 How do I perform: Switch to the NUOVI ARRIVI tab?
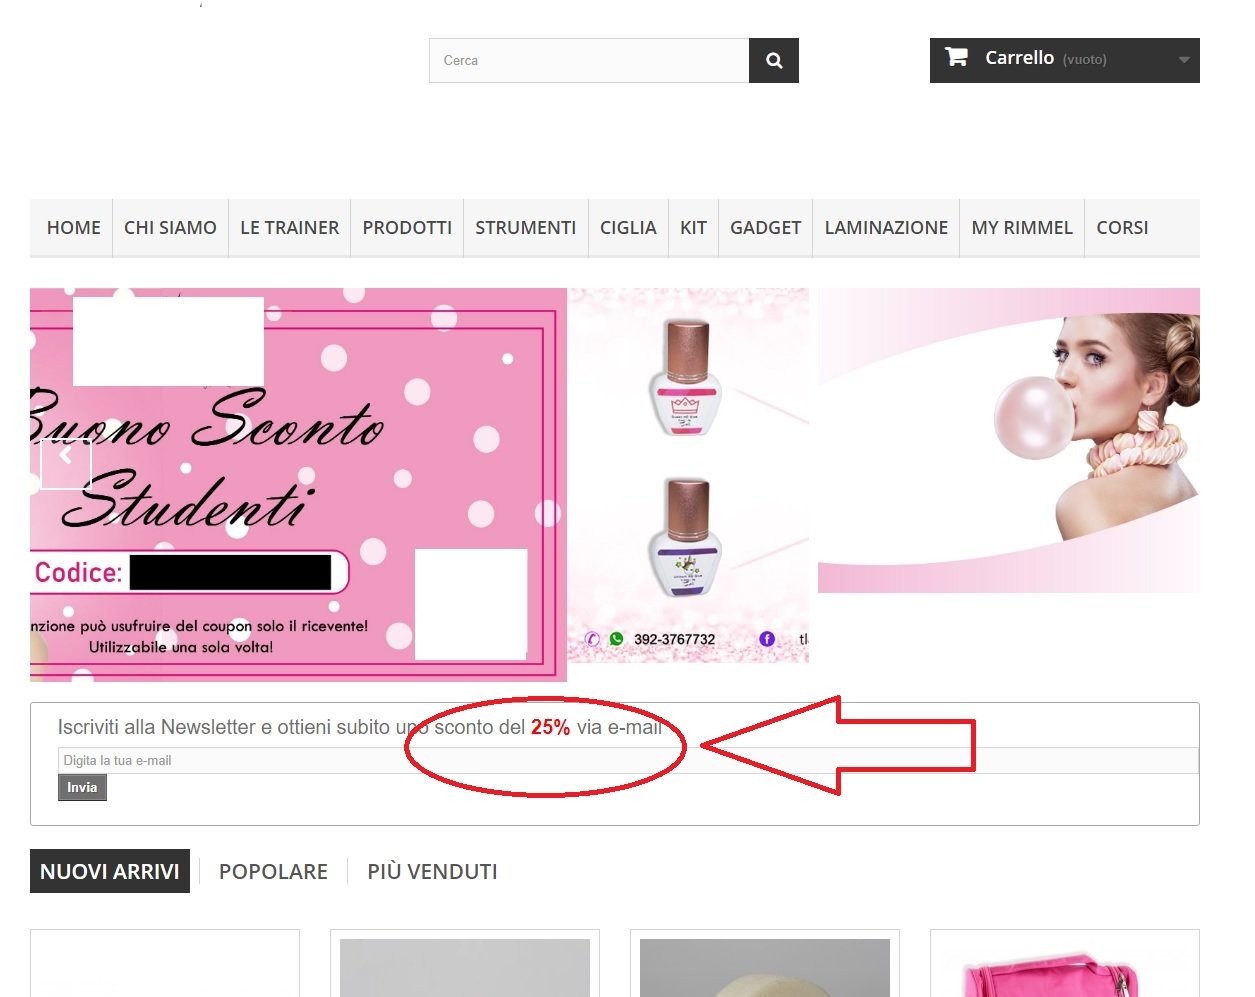point(110,871)
